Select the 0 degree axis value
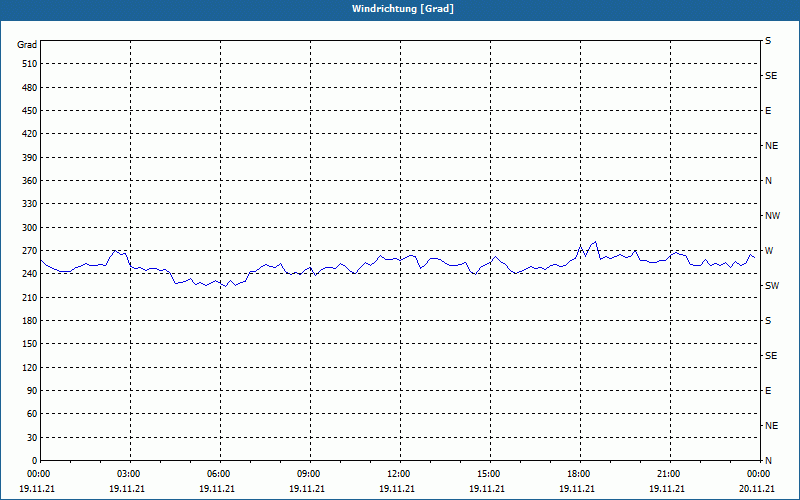Screen dimensions: 800x500 [34, 461]
